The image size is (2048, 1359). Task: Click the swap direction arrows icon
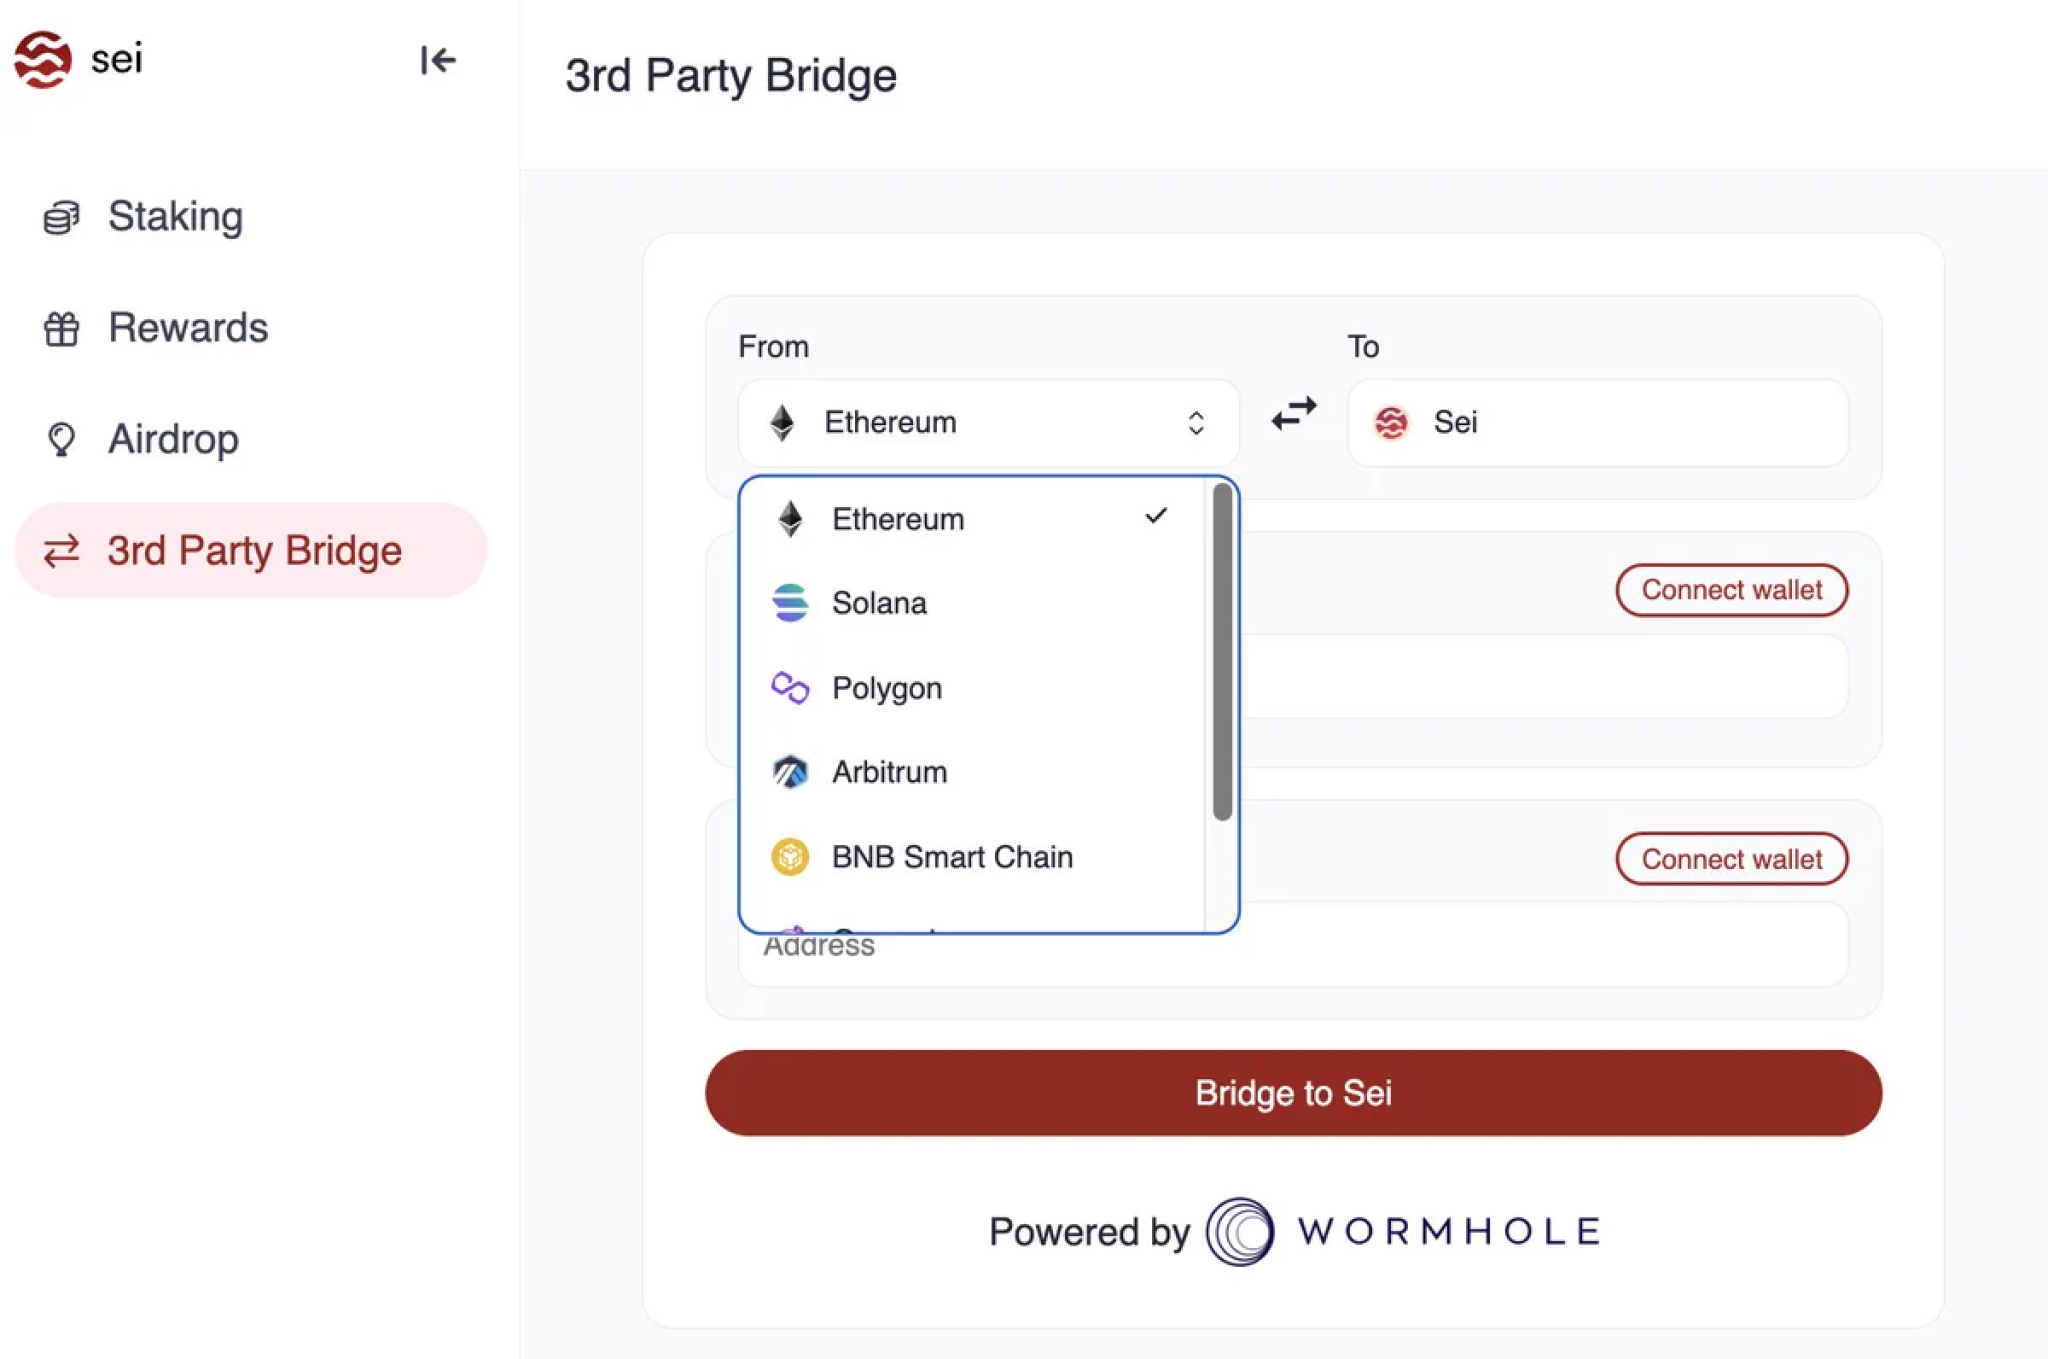click(x=1293, y=413)
